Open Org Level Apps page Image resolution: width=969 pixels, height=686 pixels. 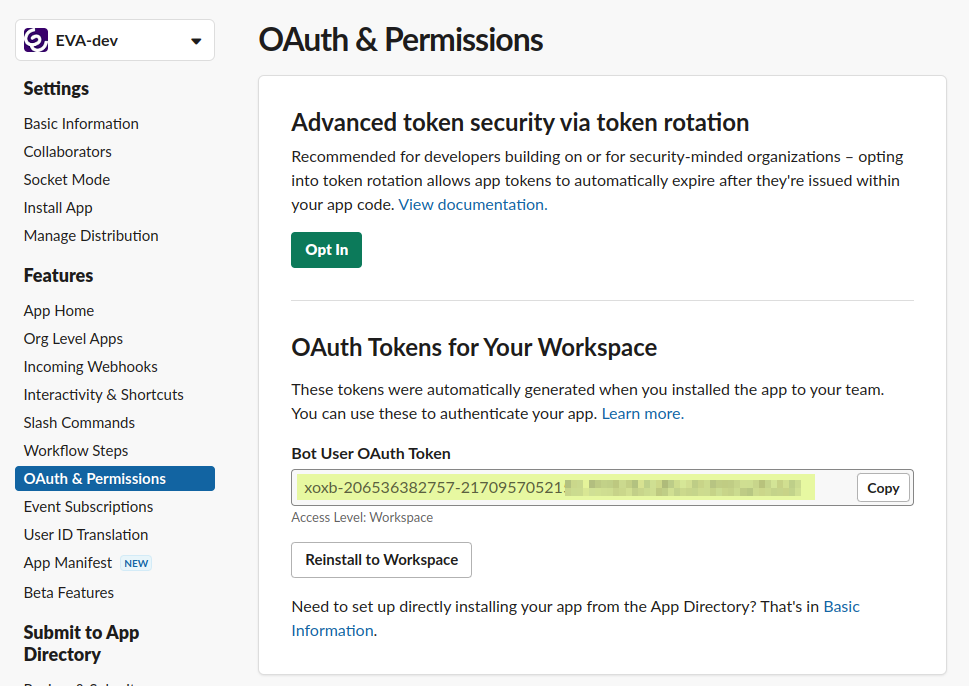point(73,339)
